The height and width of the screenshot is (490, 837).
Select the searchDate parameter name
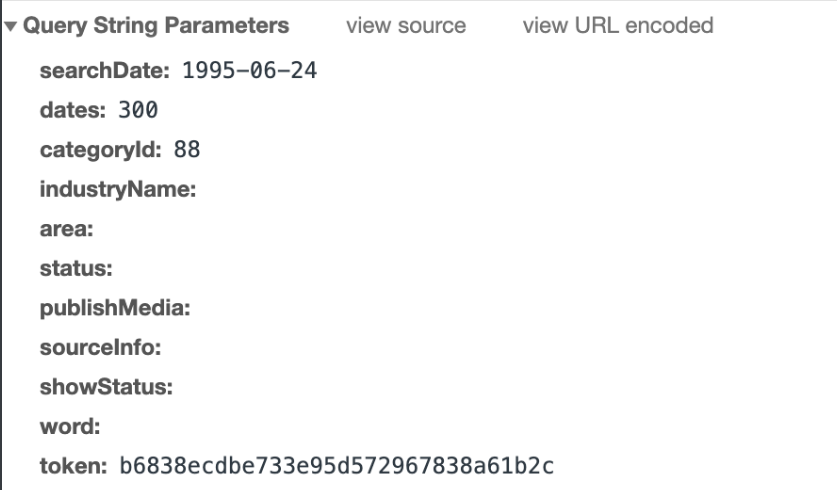point(90,72)
